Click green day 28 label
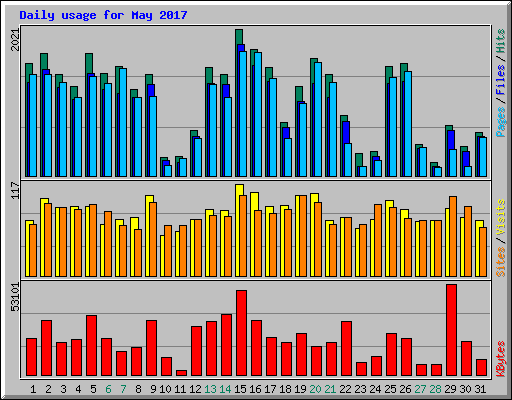 coord(435,389)
